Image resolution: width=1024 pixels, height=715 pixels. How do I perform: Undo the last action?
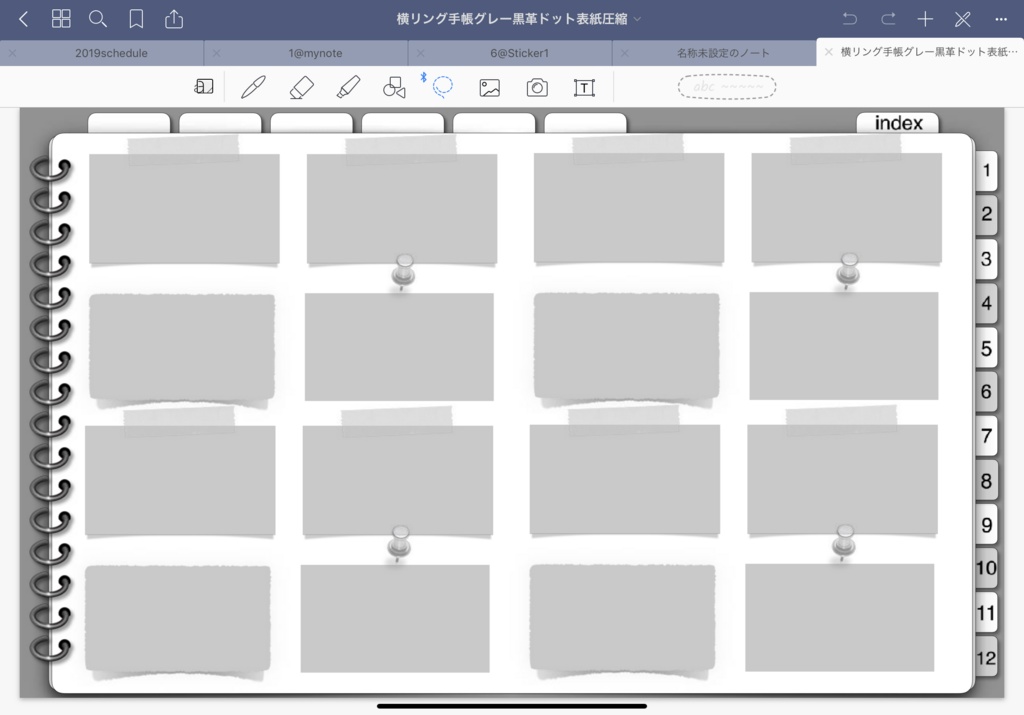coord(849,18)
